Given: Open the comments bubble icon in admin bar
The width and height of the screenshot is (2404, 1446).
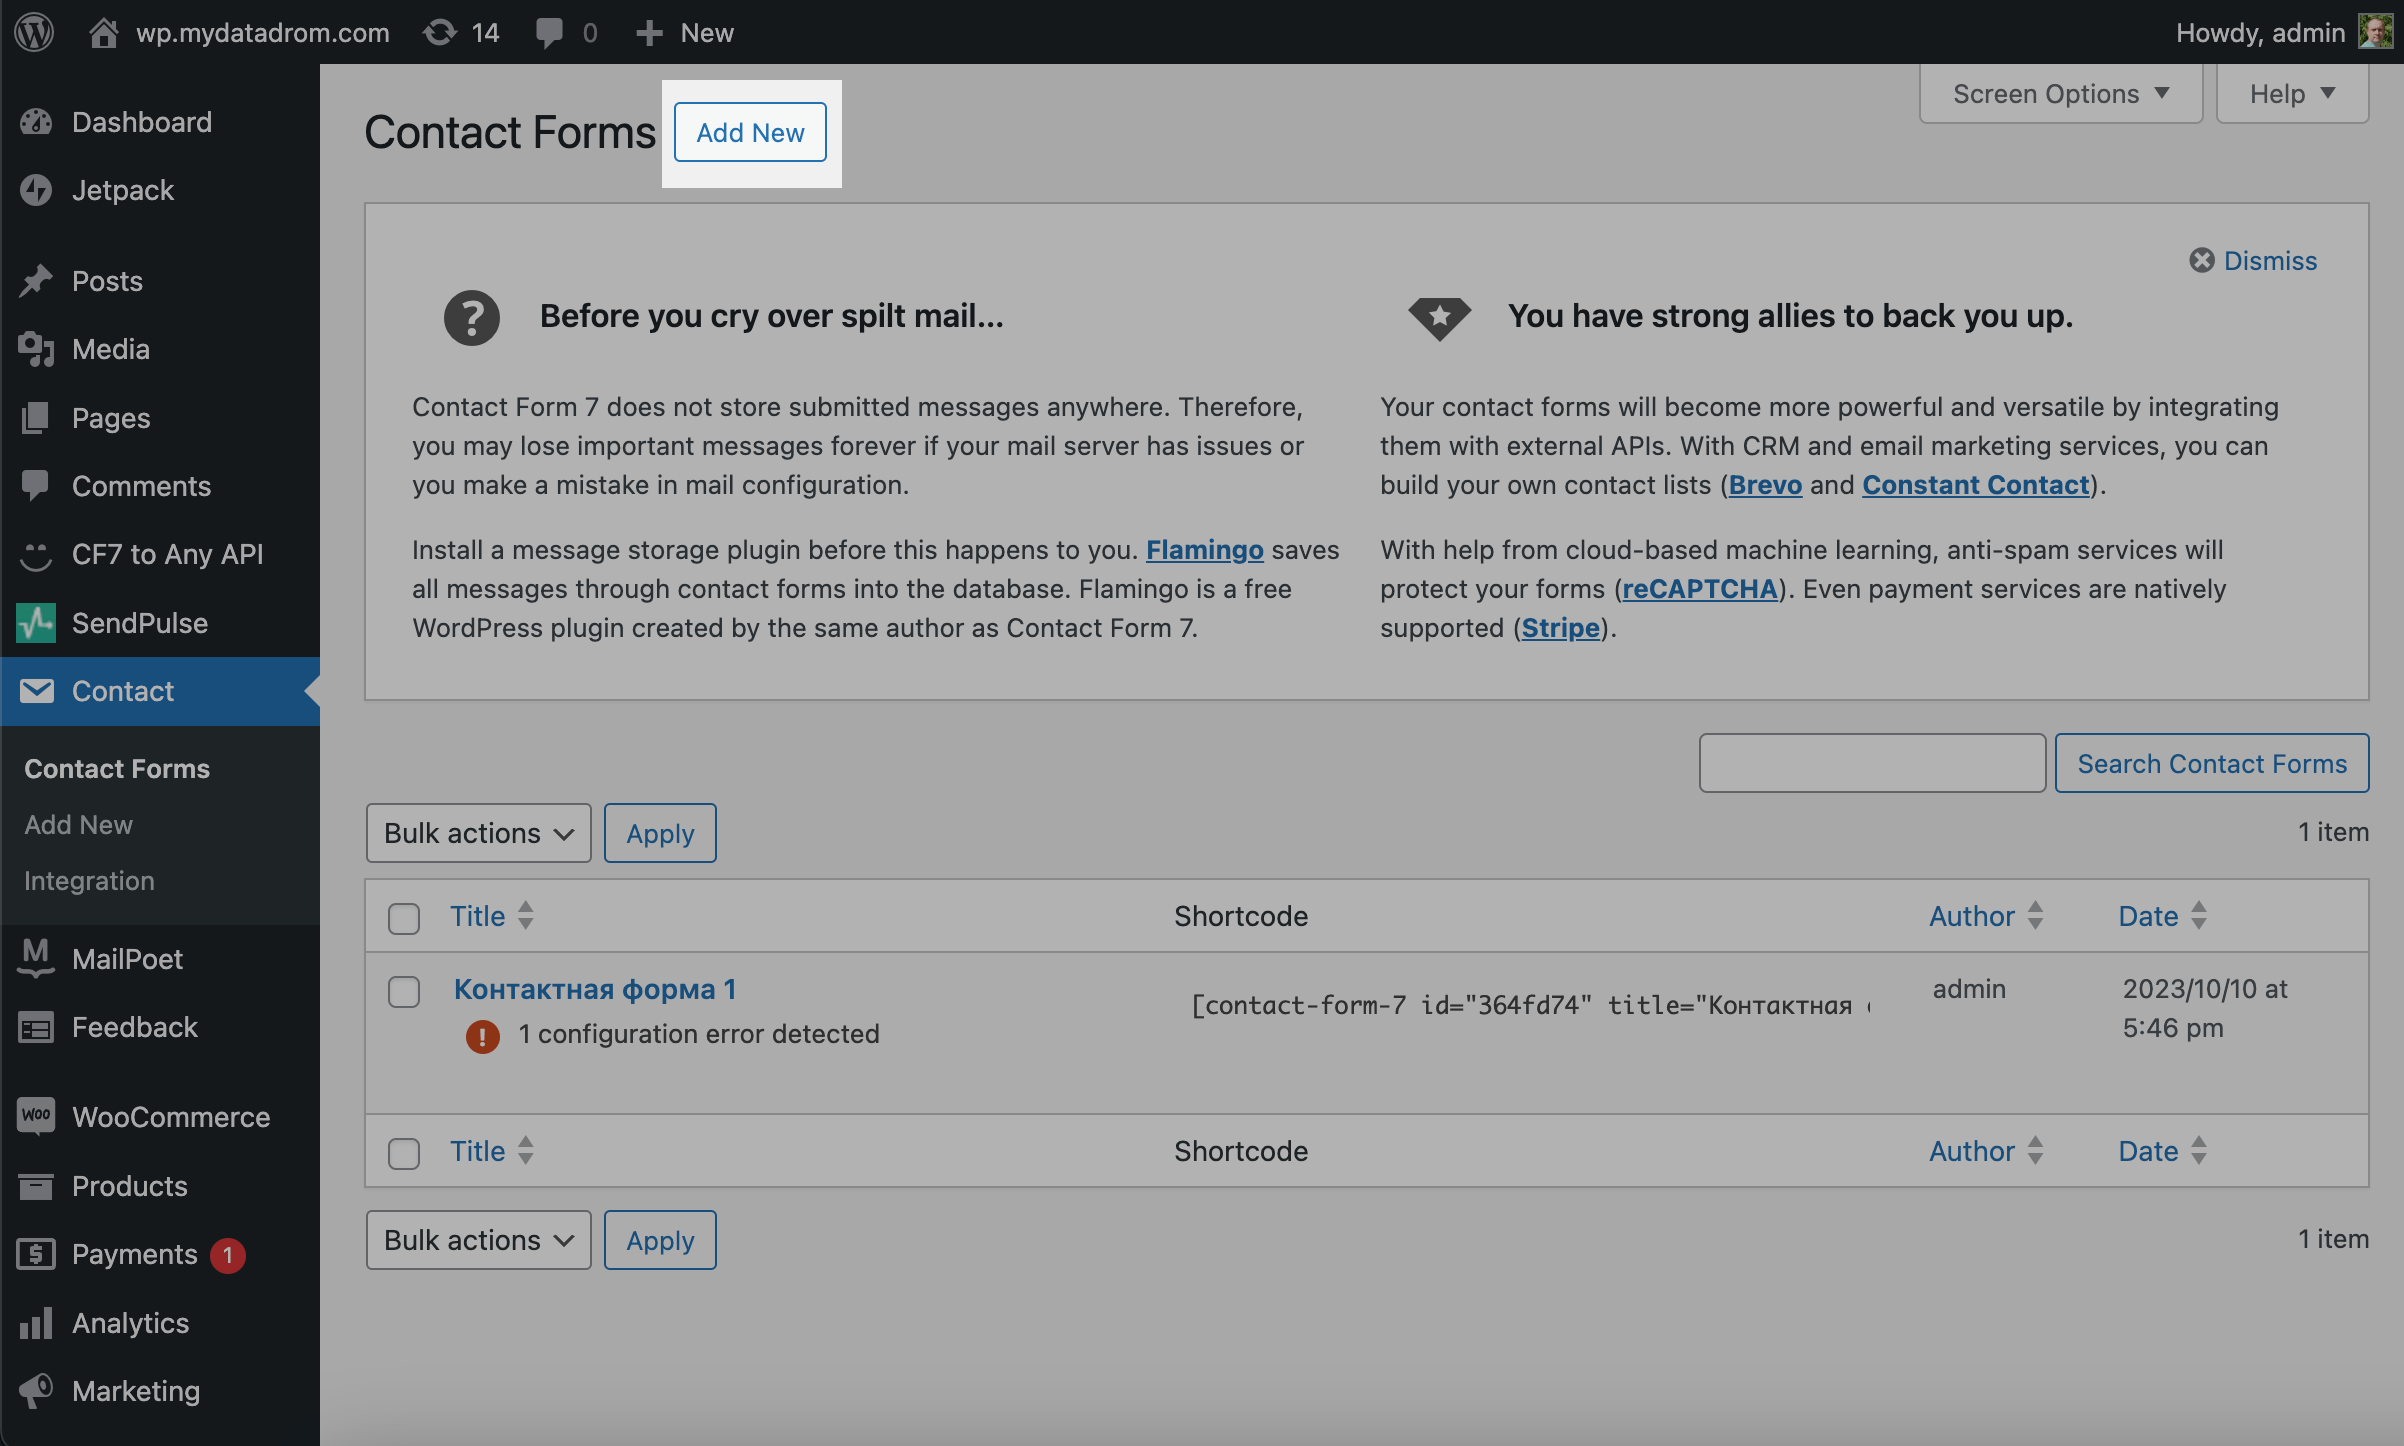Looking at the screenshot, I should 549,32.
